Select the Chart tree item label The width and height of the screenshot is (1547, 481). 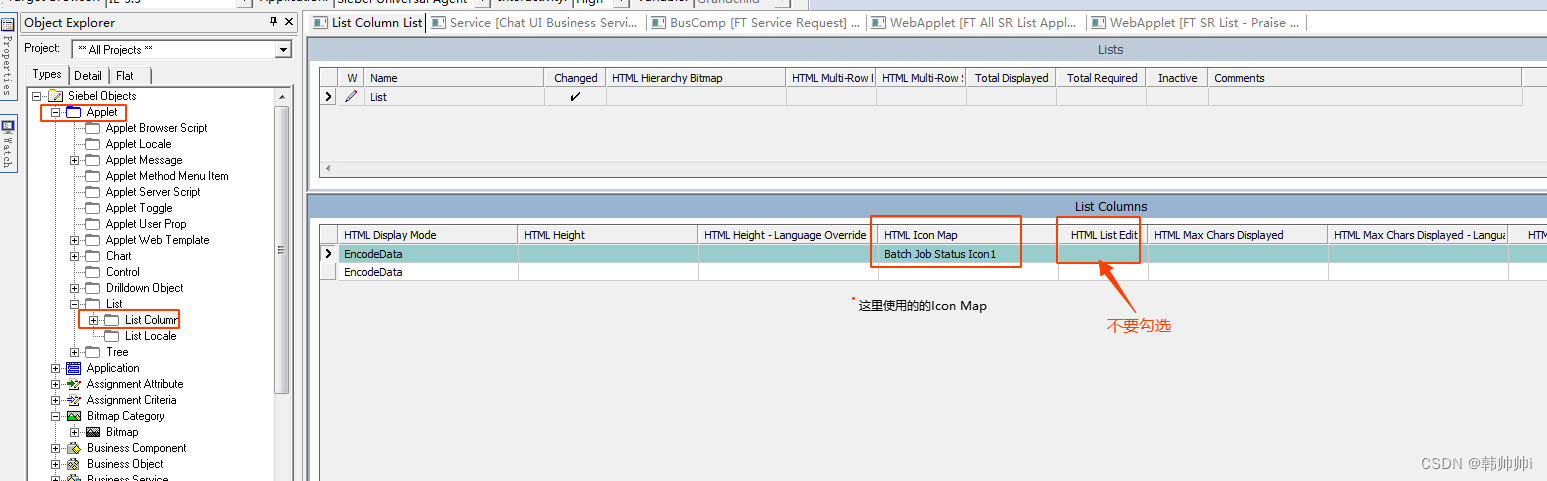coord(118,256)
